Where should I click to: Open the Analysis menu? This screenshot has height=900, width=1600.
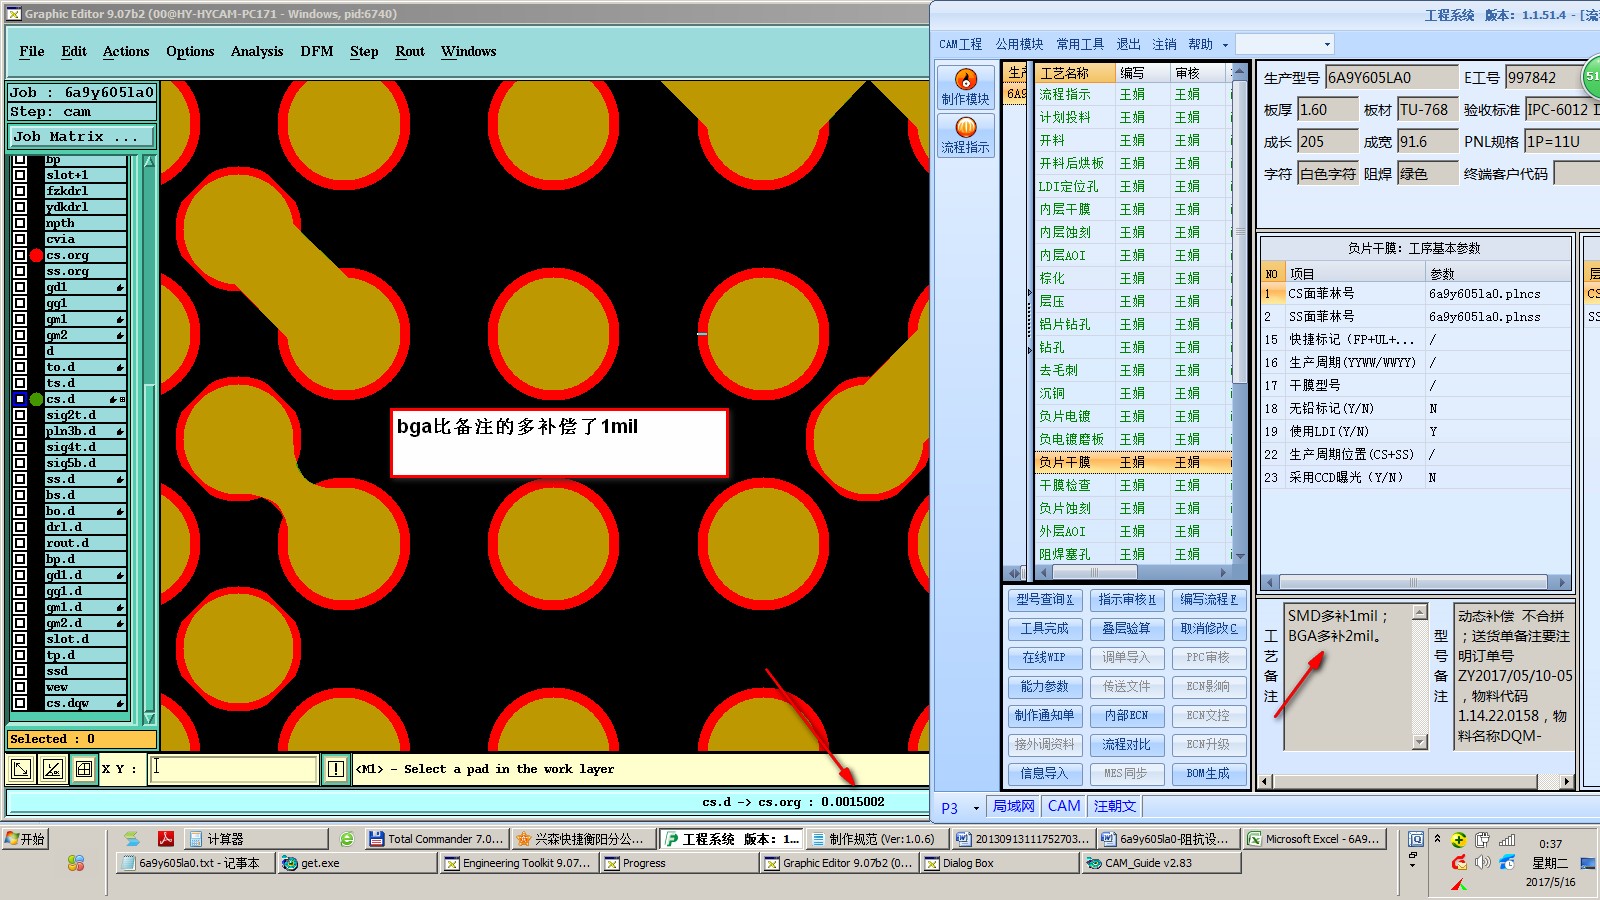coord(257,51)
